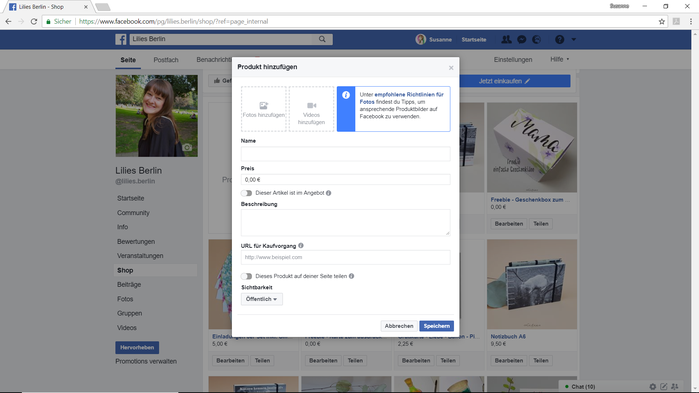Open Community in the sidebar
Image resolution: width=699 pixels, height=393 pixels.
[133, 213]
